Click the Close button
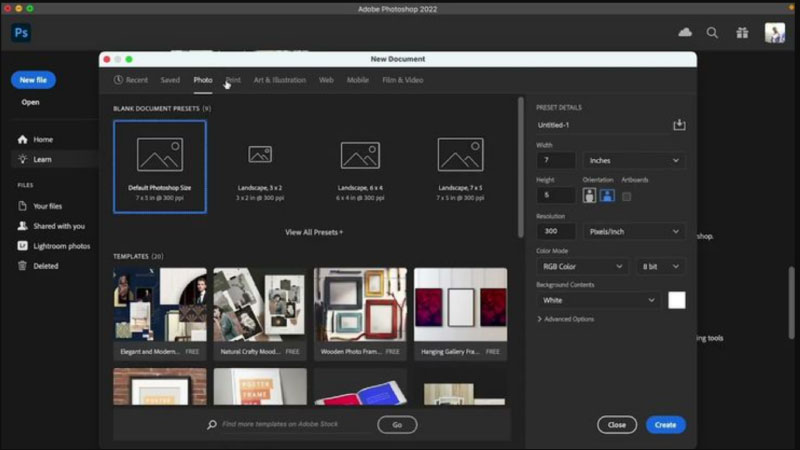Viewport: 800px width, 450px height. (x=617, y=425)
